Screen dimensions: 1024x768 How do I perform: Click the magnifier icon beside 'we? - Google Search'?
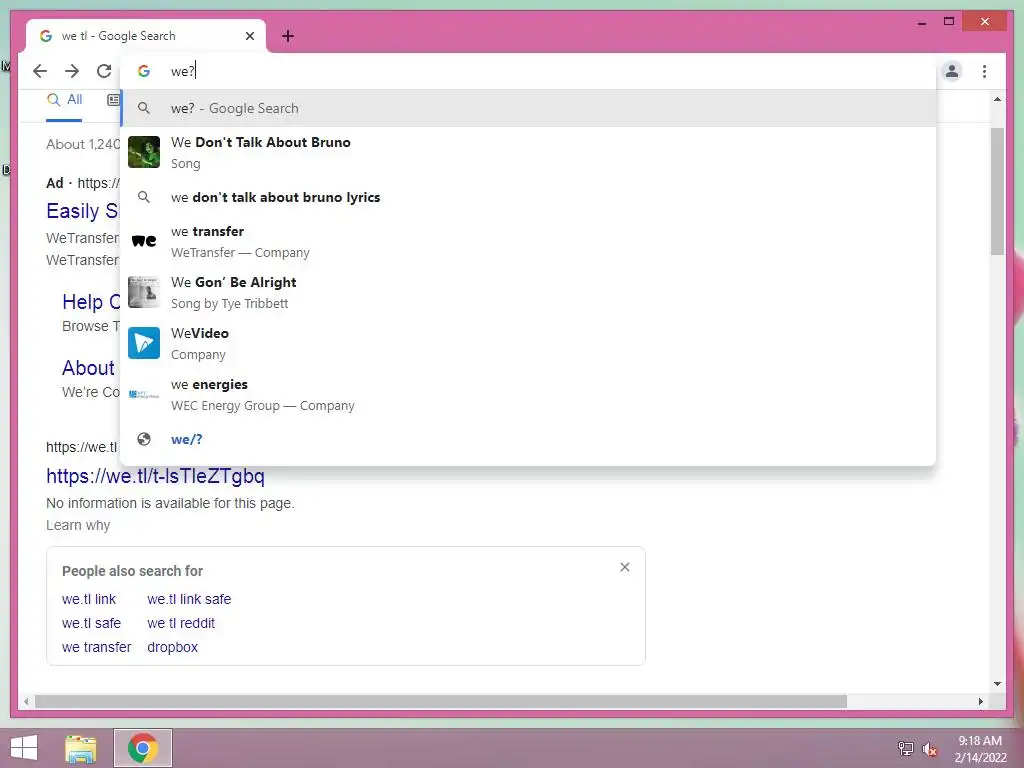click(144, 108)
